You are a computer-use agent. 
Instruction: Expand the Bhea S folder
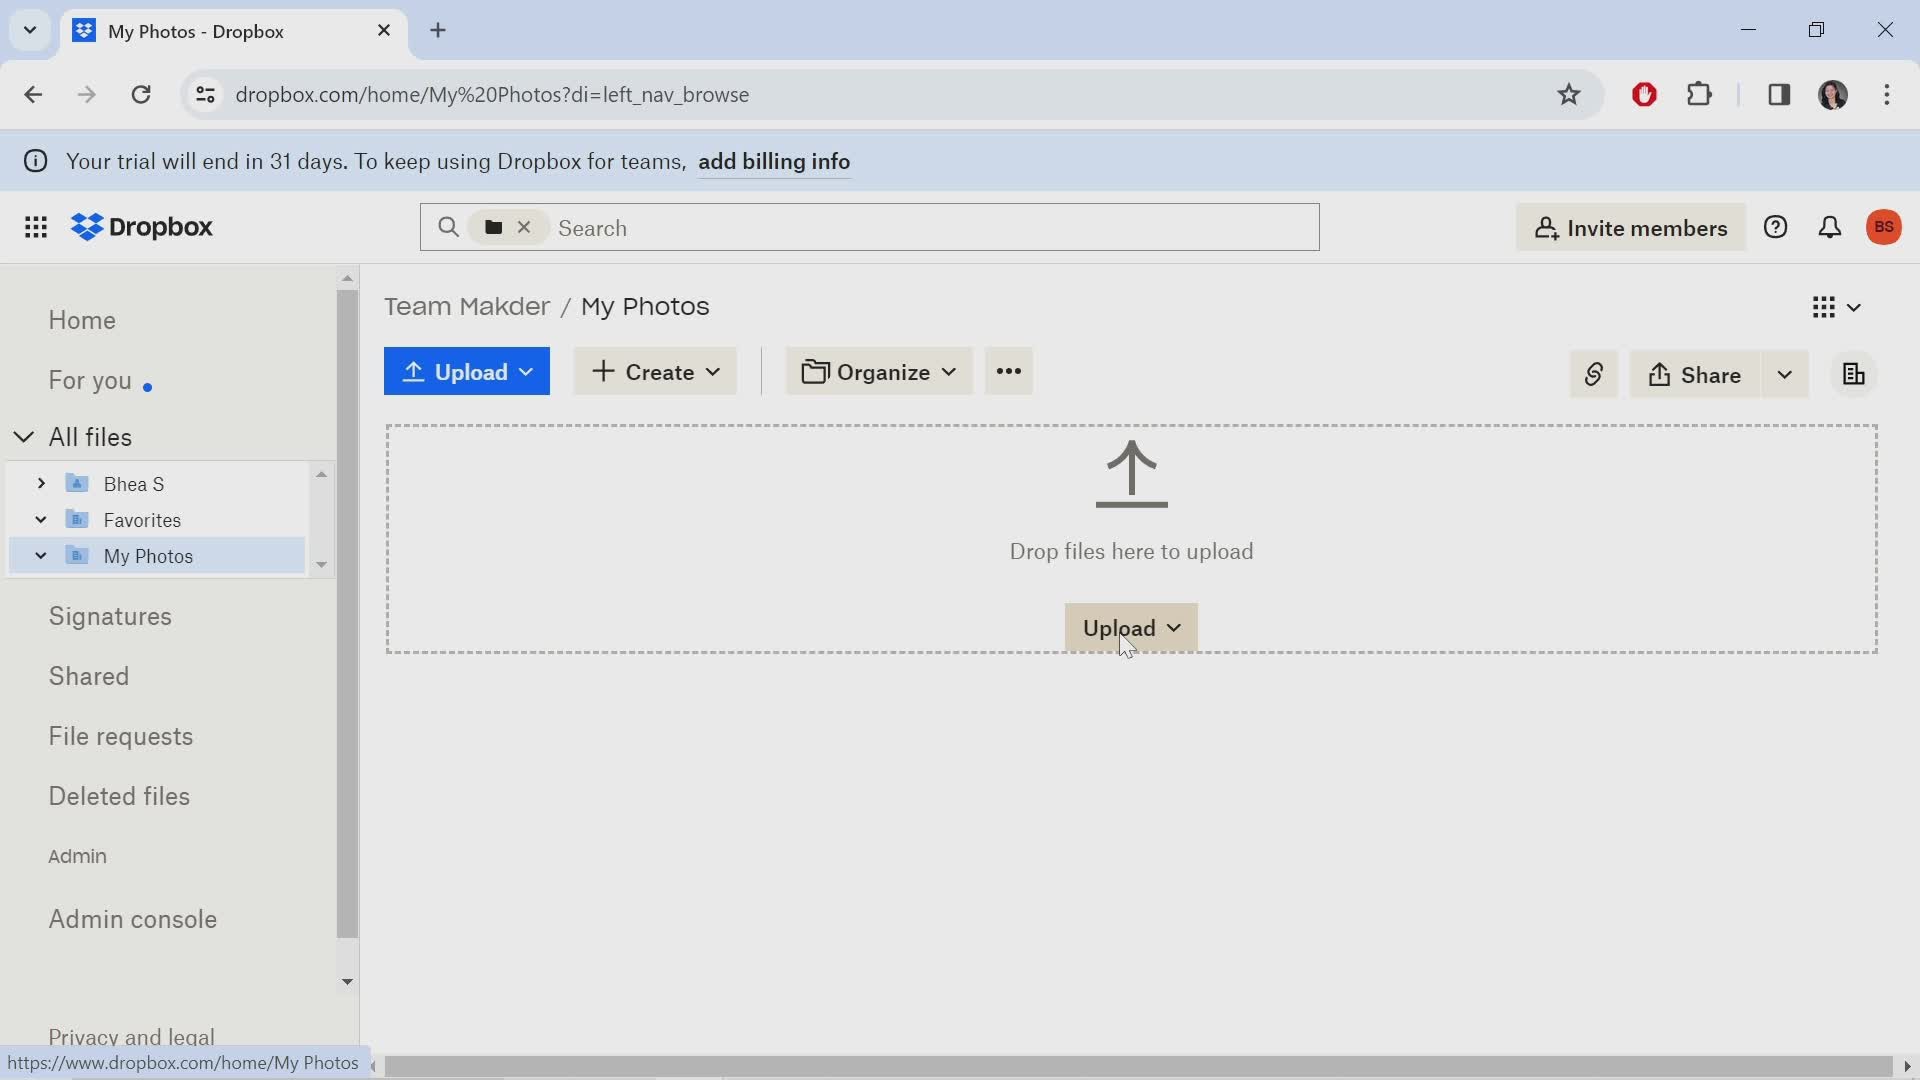[41, 484]
